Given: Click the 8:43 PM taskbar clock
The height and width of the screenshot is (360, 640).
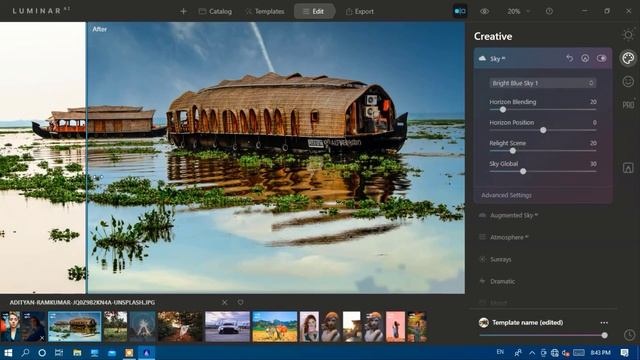Looking at the screenshot, I should click(x=600, y=353).
